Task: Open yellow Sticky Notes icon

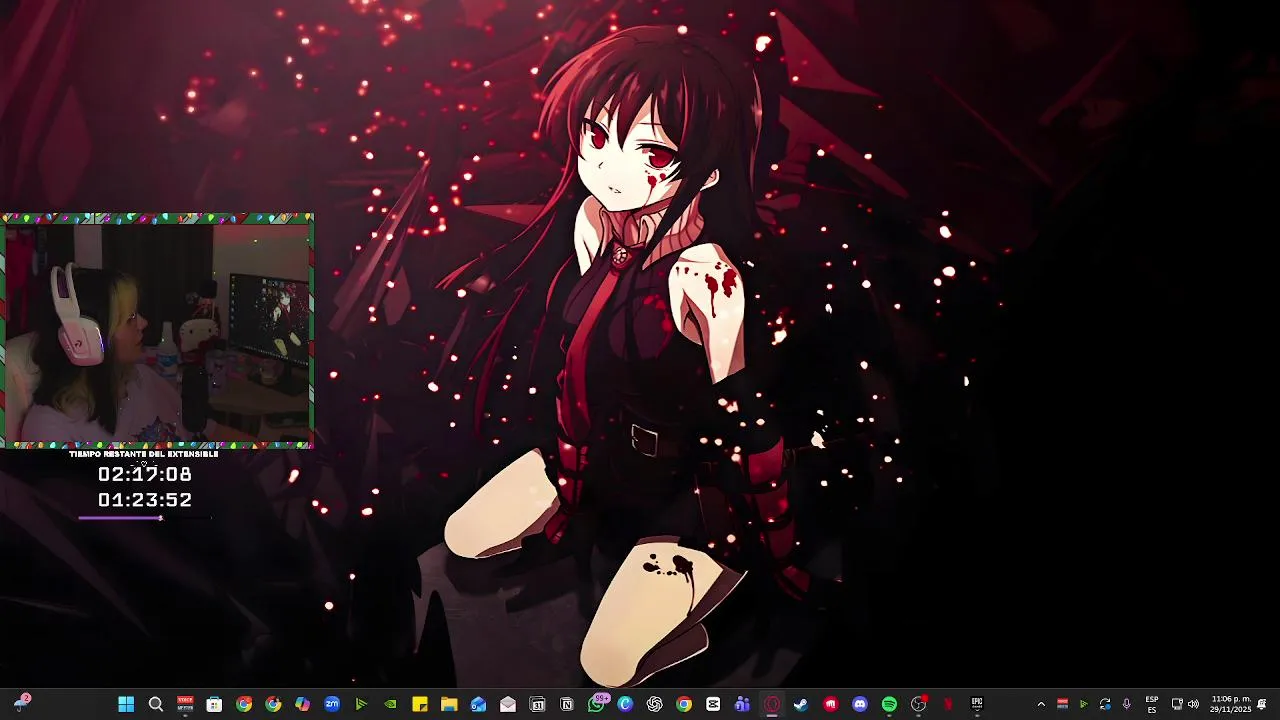Action: [420, 704]
